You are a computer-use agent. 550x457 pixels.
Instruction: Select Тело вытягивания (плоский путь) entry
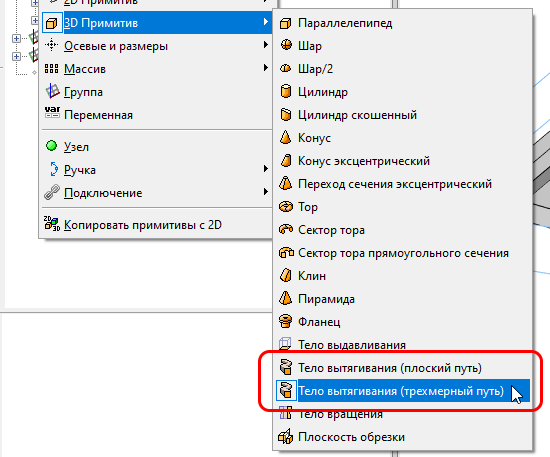click(403, 368)
